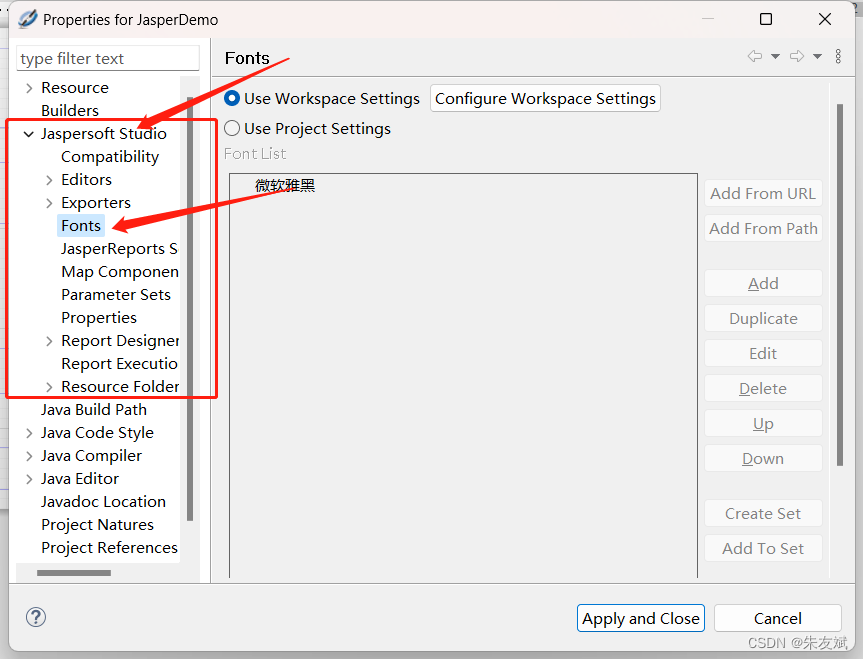This screenshot has height=659, width=863.
Task: Open back history dropdown arrow
Action: pos(775,56)
